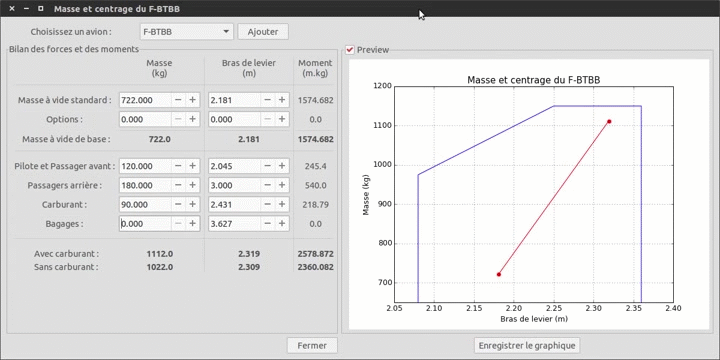Viewport: 720px width, 360px height.
Task: Increase Pilote et Passager avant mass
Action: click(x=192, y=166)
